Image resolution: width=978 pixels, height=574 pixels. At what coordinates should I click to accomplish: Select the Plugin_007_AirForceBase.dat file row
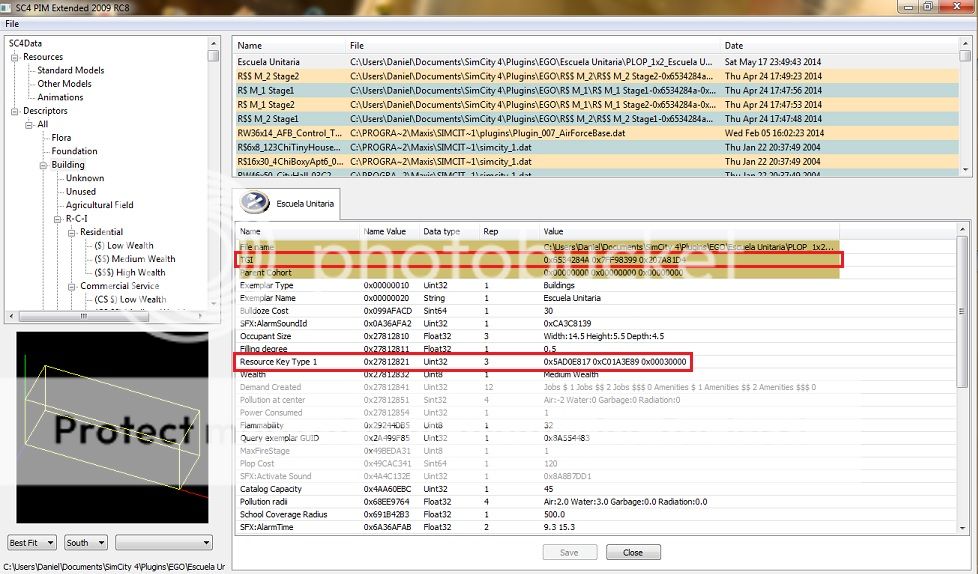(487, 132)
